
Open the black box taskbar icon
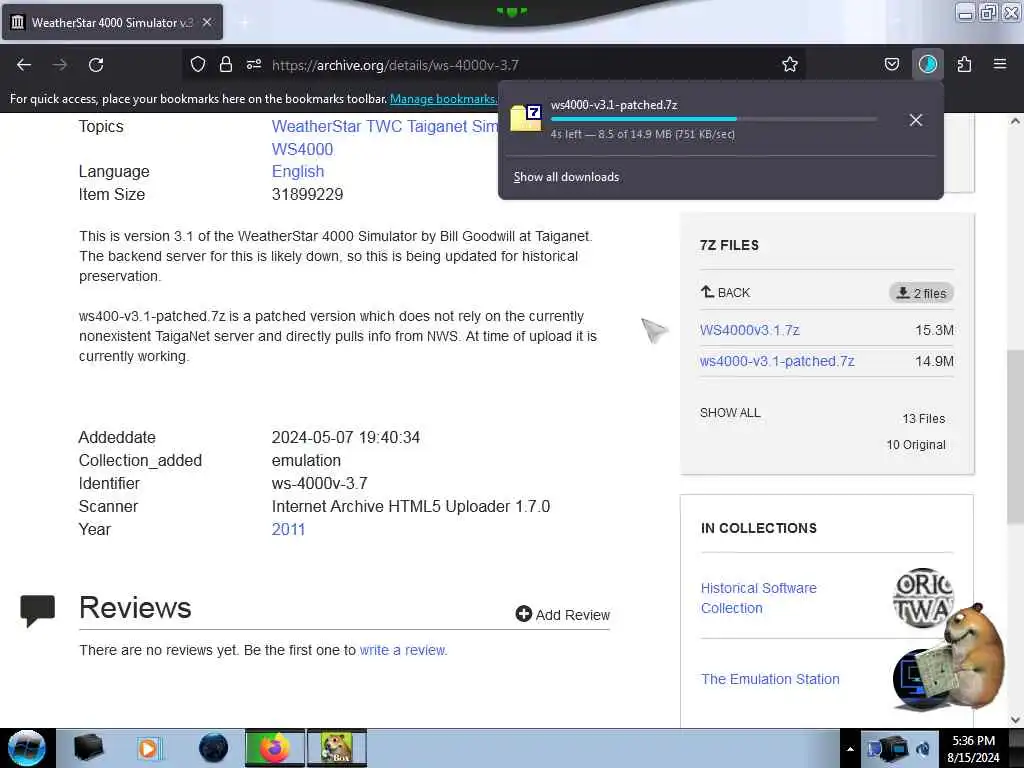(88, 748)
